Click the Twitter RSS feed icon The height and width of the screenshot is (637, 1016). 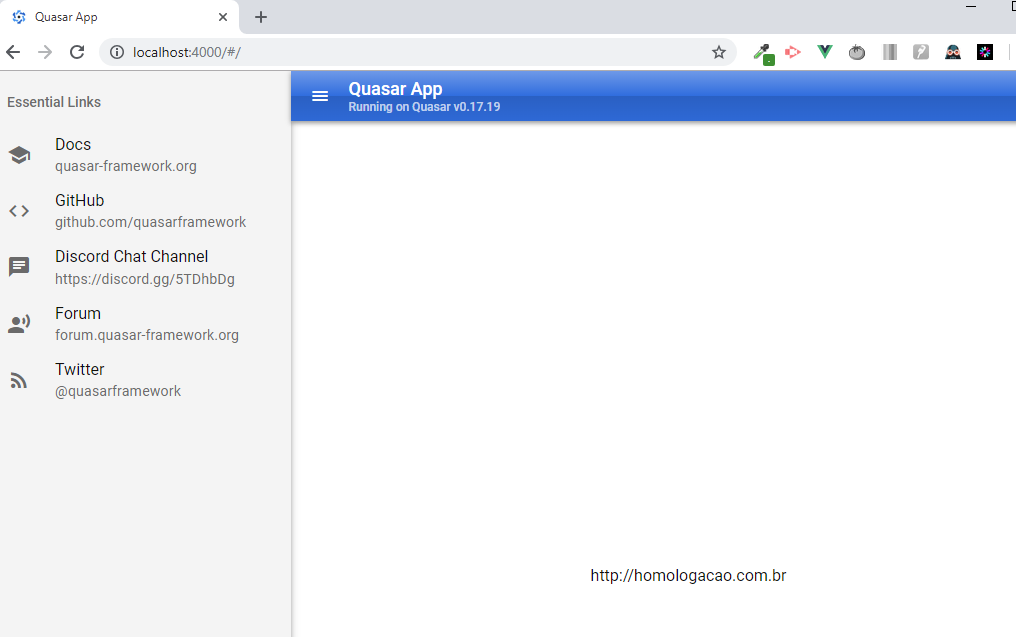click(x=19, y=380)
